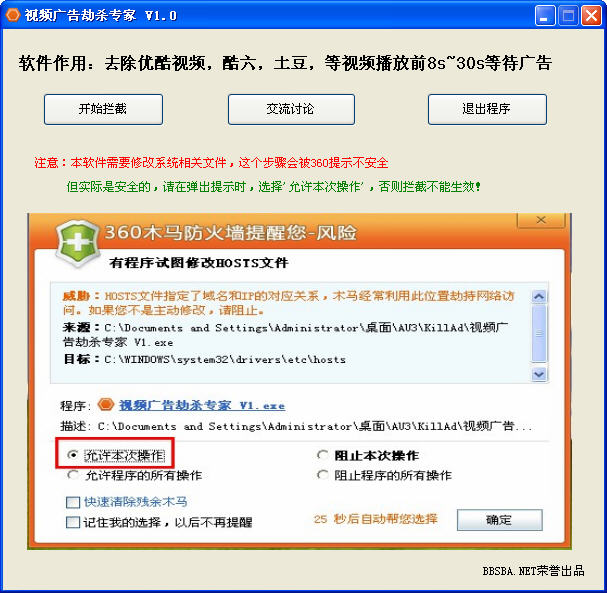Click 退出程序 to exit
This screenshot has height=593, width=607.
[487, 109]
